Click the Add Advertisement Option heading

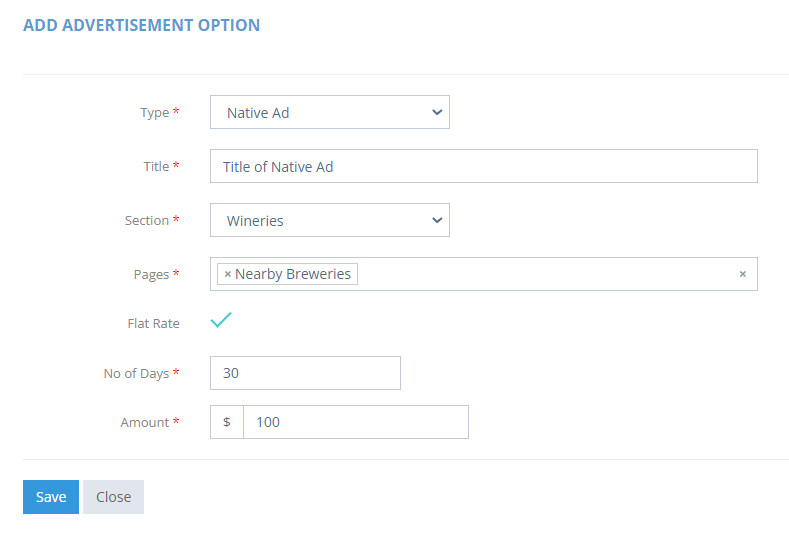[141, 25]
